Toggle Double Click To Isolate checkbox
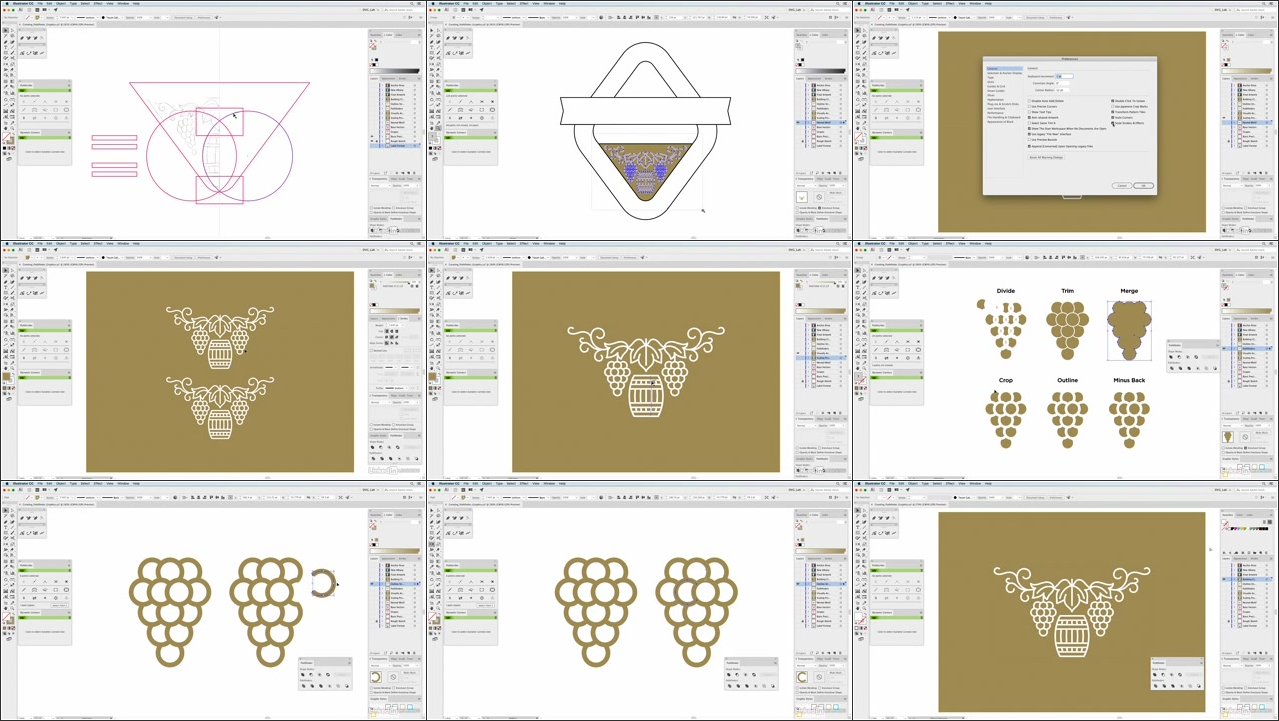 pos(1113,101)
